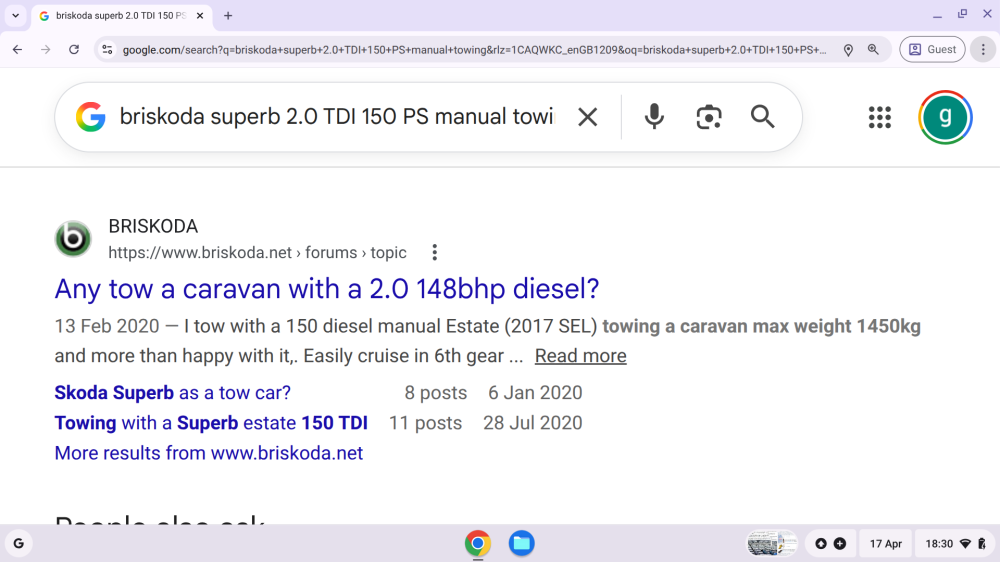The width and height of the screenshot is (1000, 562).
Task: Open 'Any tow a caravan' result
Action: click(327, 289)
